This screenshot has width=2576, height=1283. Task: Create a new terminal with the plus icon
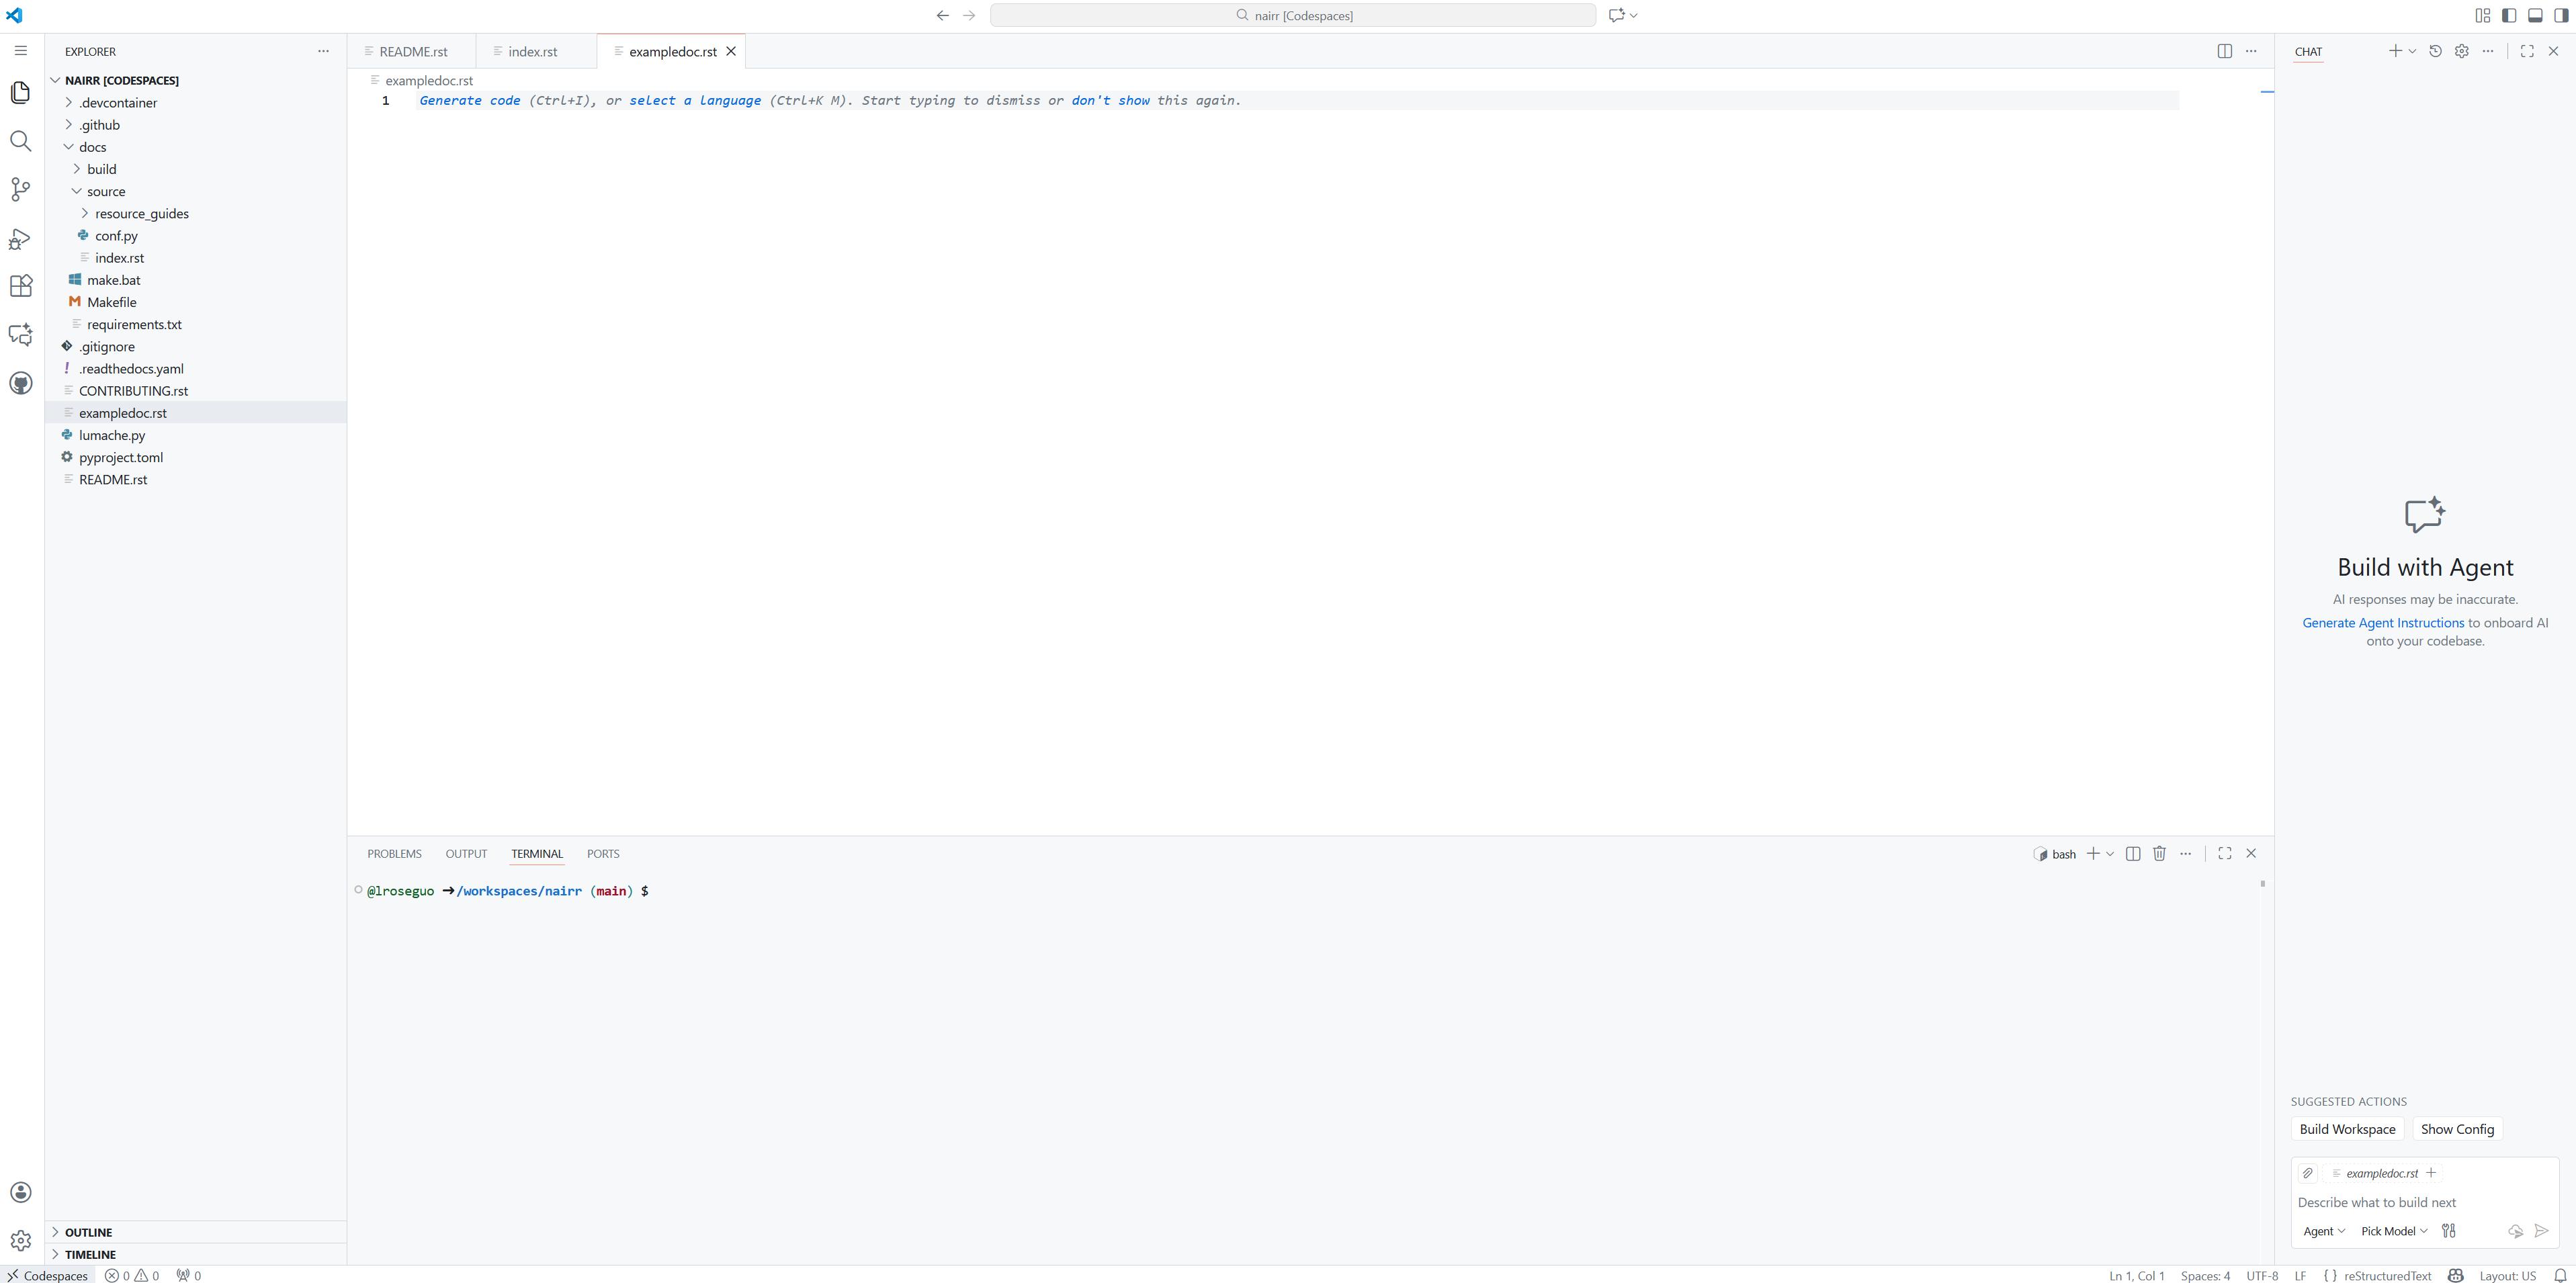click(x=2093, y=853)
